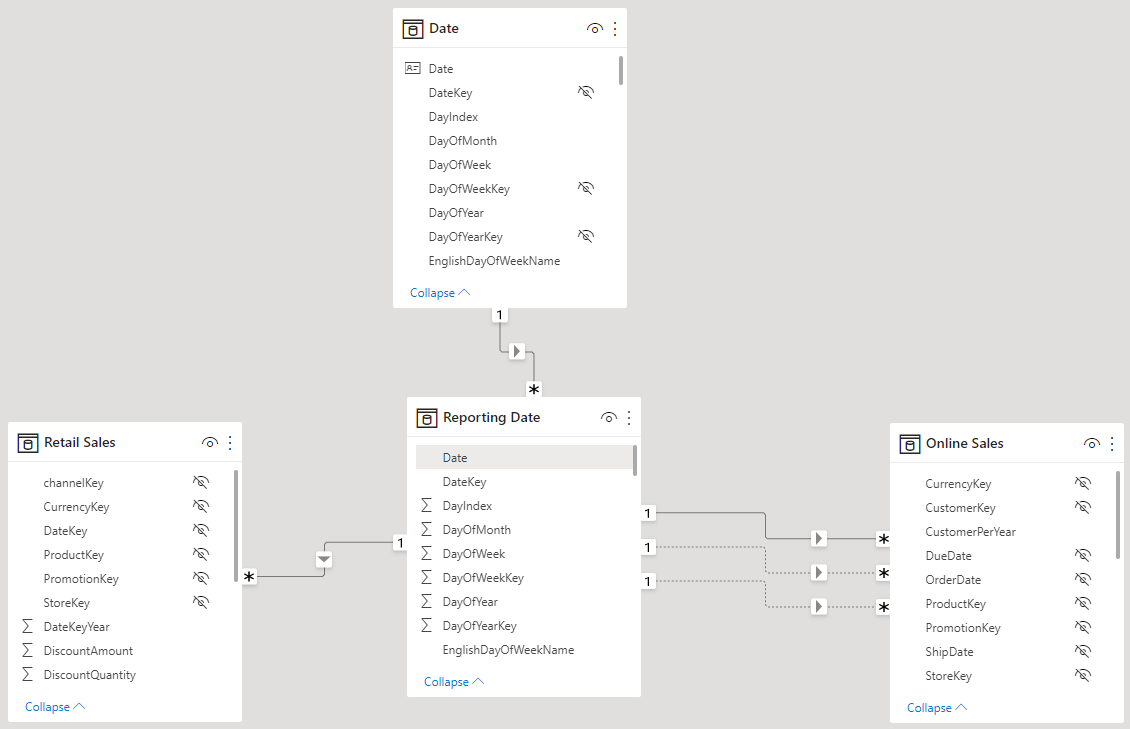Select DateKey field in Reporting Date table
This screenshot has width=1130, height=729.
click(x=464, y=482)
